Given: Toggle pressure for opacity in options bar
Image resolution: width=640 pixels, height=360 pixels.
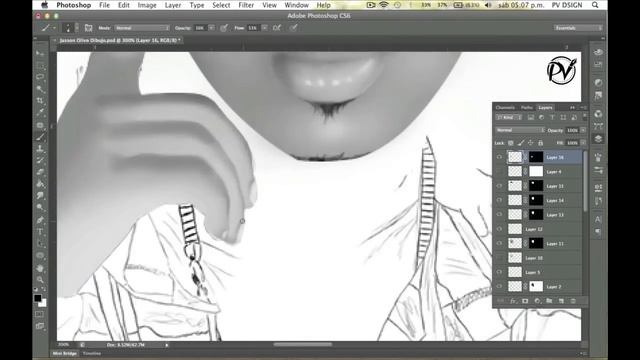Looking at the screenshot, I should (x=224, y=28).
